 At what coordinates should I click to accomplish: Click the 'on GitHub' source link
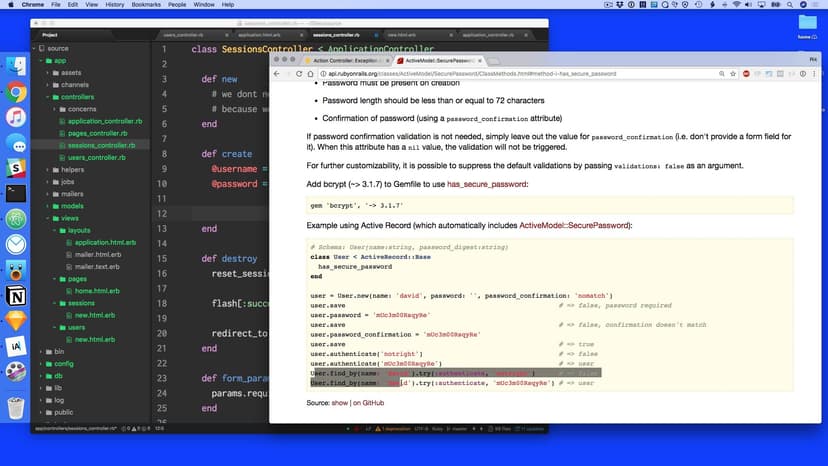[368, 402]
